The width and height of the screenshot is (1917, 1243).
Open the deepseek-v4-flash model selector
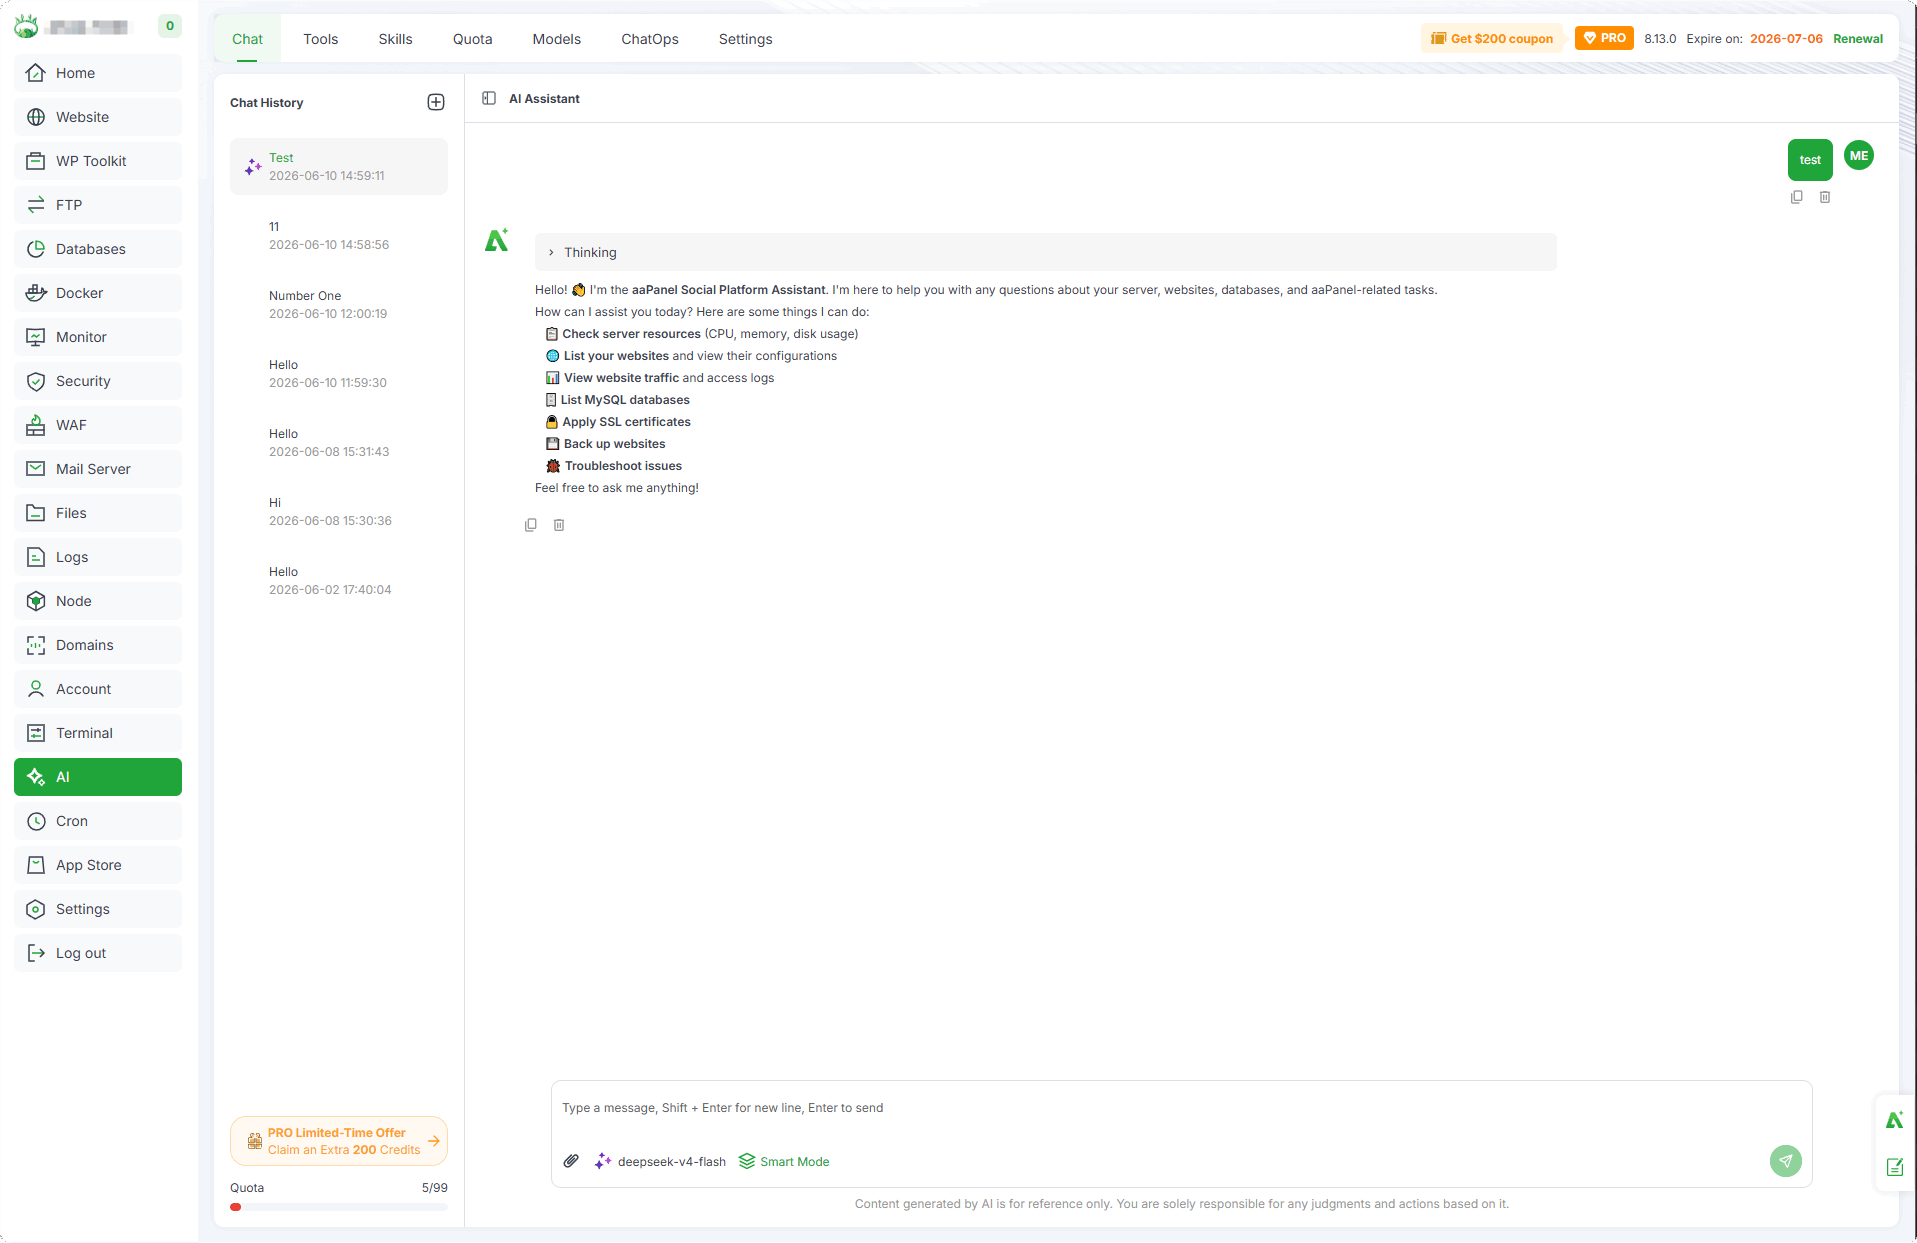660,1161
